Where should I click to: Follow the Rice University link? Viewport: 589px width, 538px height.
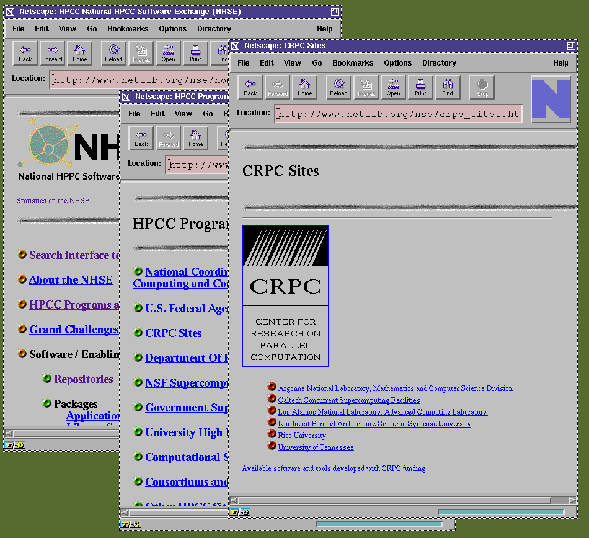pyautogui.click(x=302, y=435)
